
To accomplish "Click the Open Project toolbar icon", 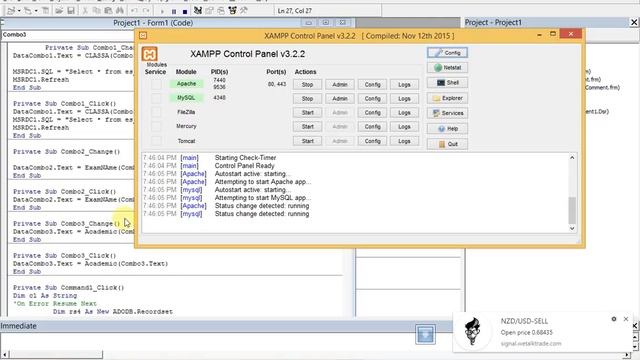I will 59,11.
